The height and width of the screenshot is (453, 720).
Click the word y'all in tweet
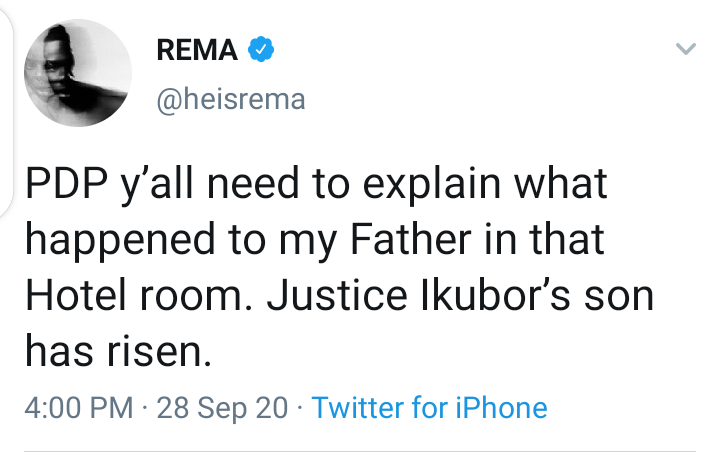tap(155, 184)
